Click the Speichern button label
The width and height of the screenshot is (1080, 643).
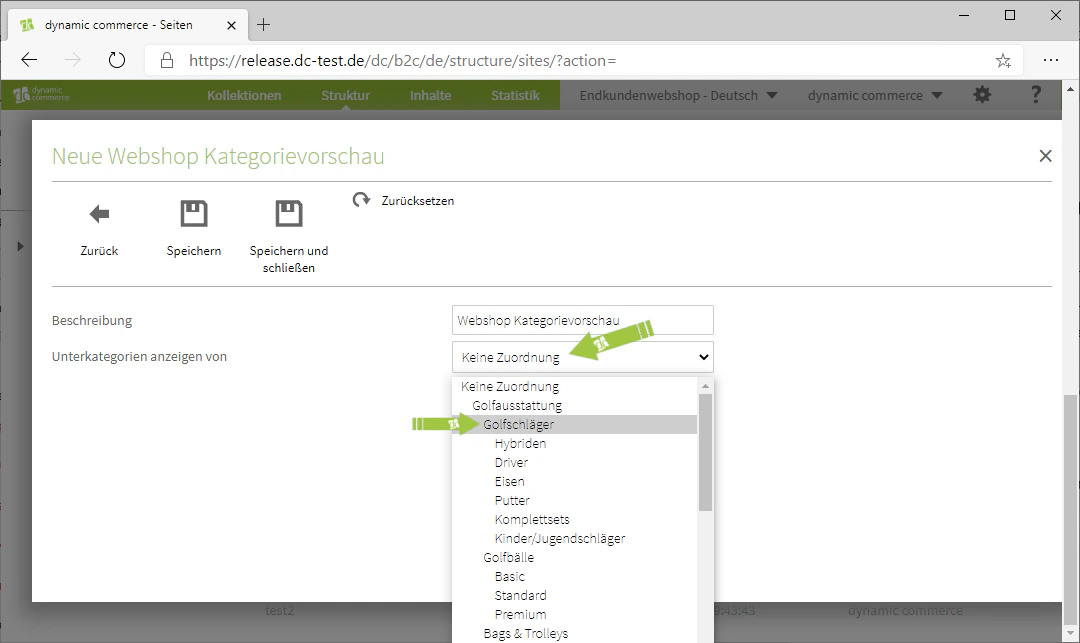(x=194, y=251)
